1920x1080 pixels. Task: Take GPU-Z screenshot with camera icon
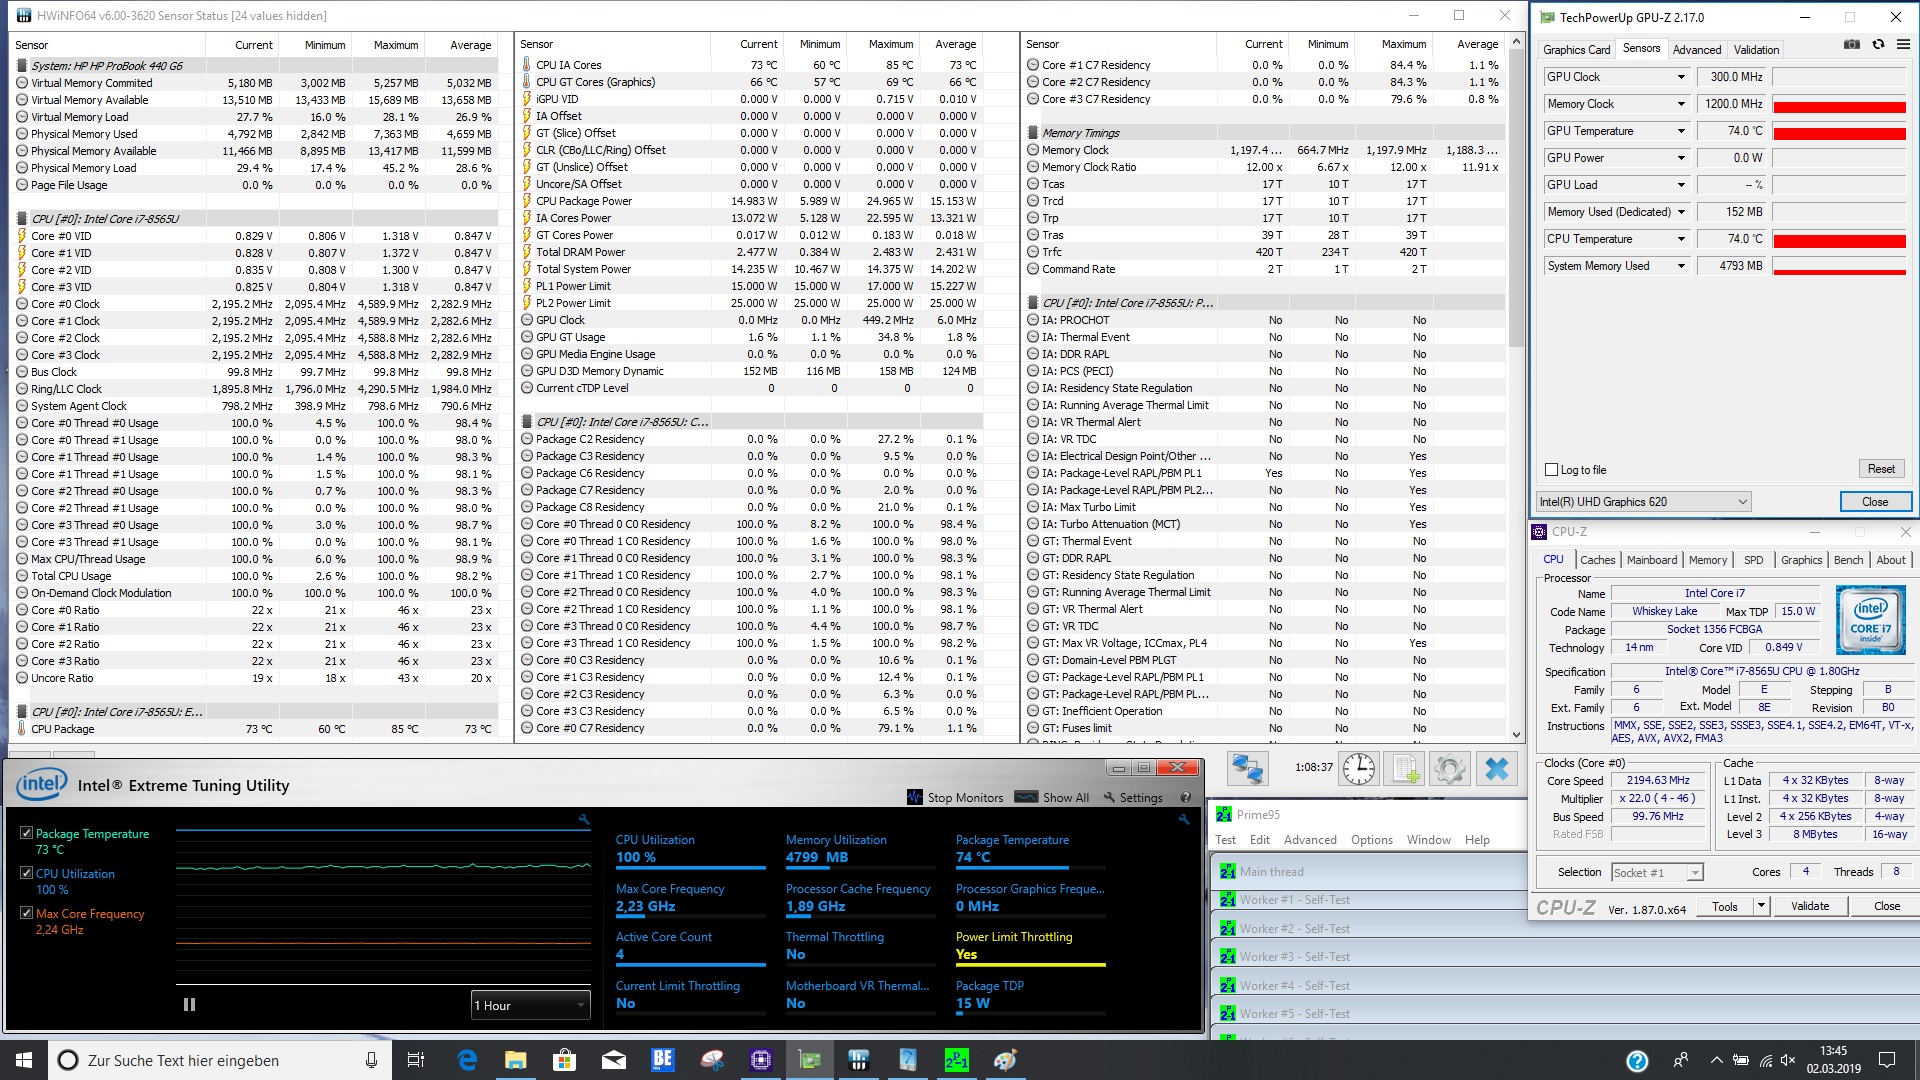click(1852, 45)
